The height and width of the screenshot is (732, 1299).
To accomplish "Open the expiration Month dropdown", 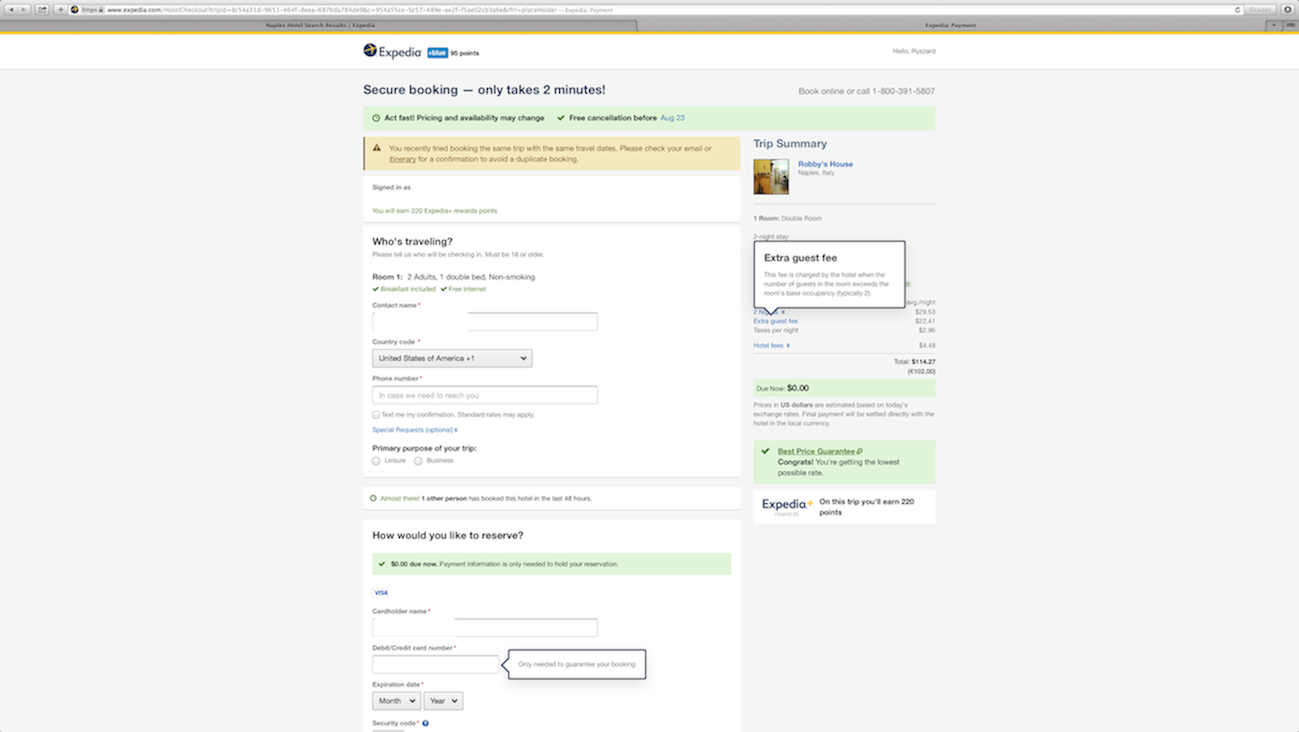I will (x=396, y=701).
